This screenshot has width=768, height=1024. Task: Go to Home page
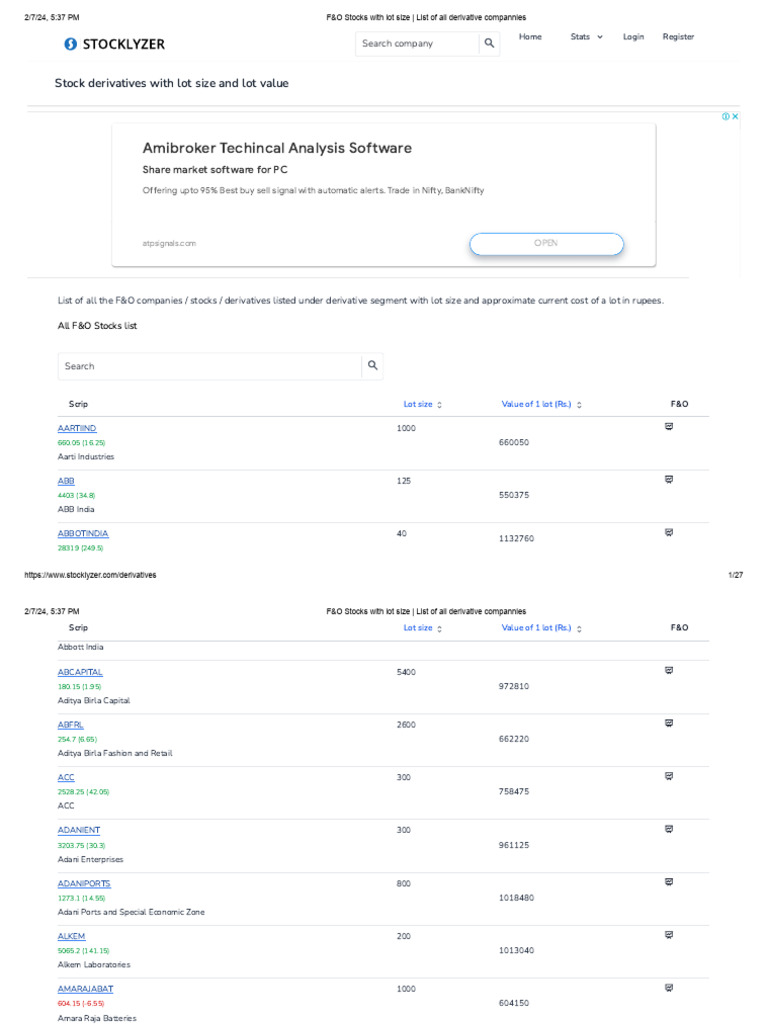pyautogui.click(x=530, y=37)
